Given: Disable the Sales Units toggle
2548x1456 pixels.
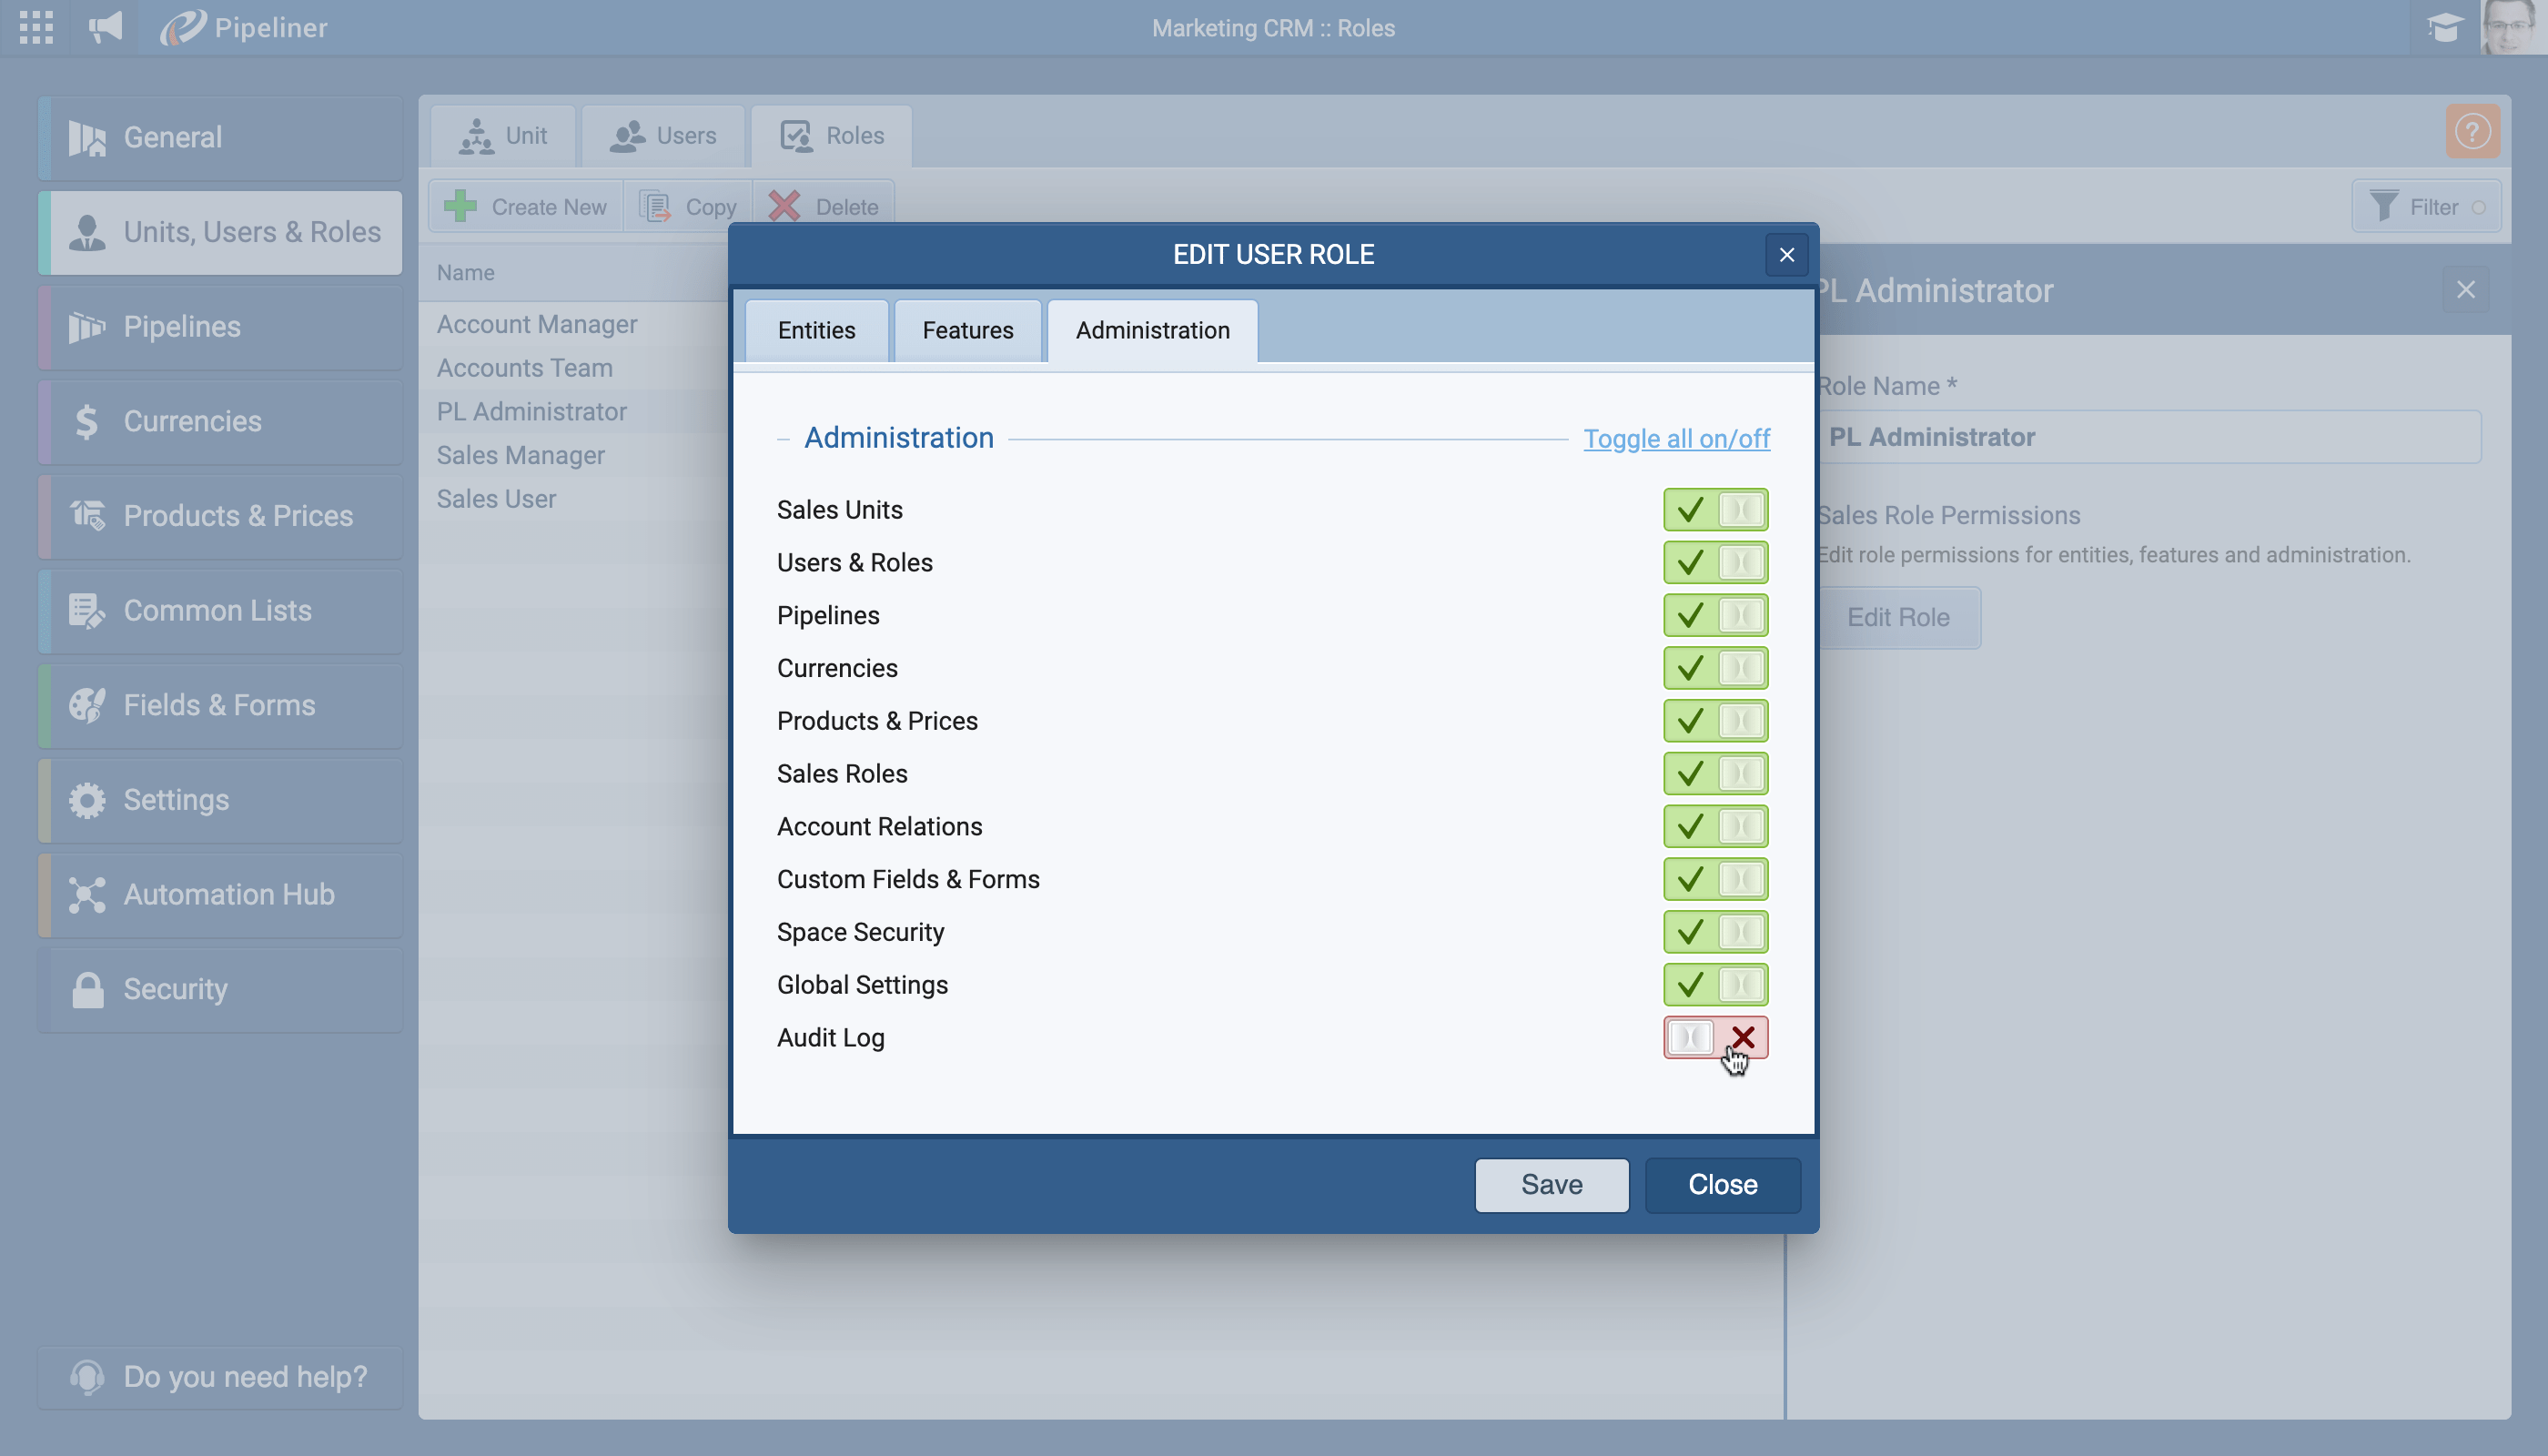Looking at the screenshot, I should [1715, 510].
